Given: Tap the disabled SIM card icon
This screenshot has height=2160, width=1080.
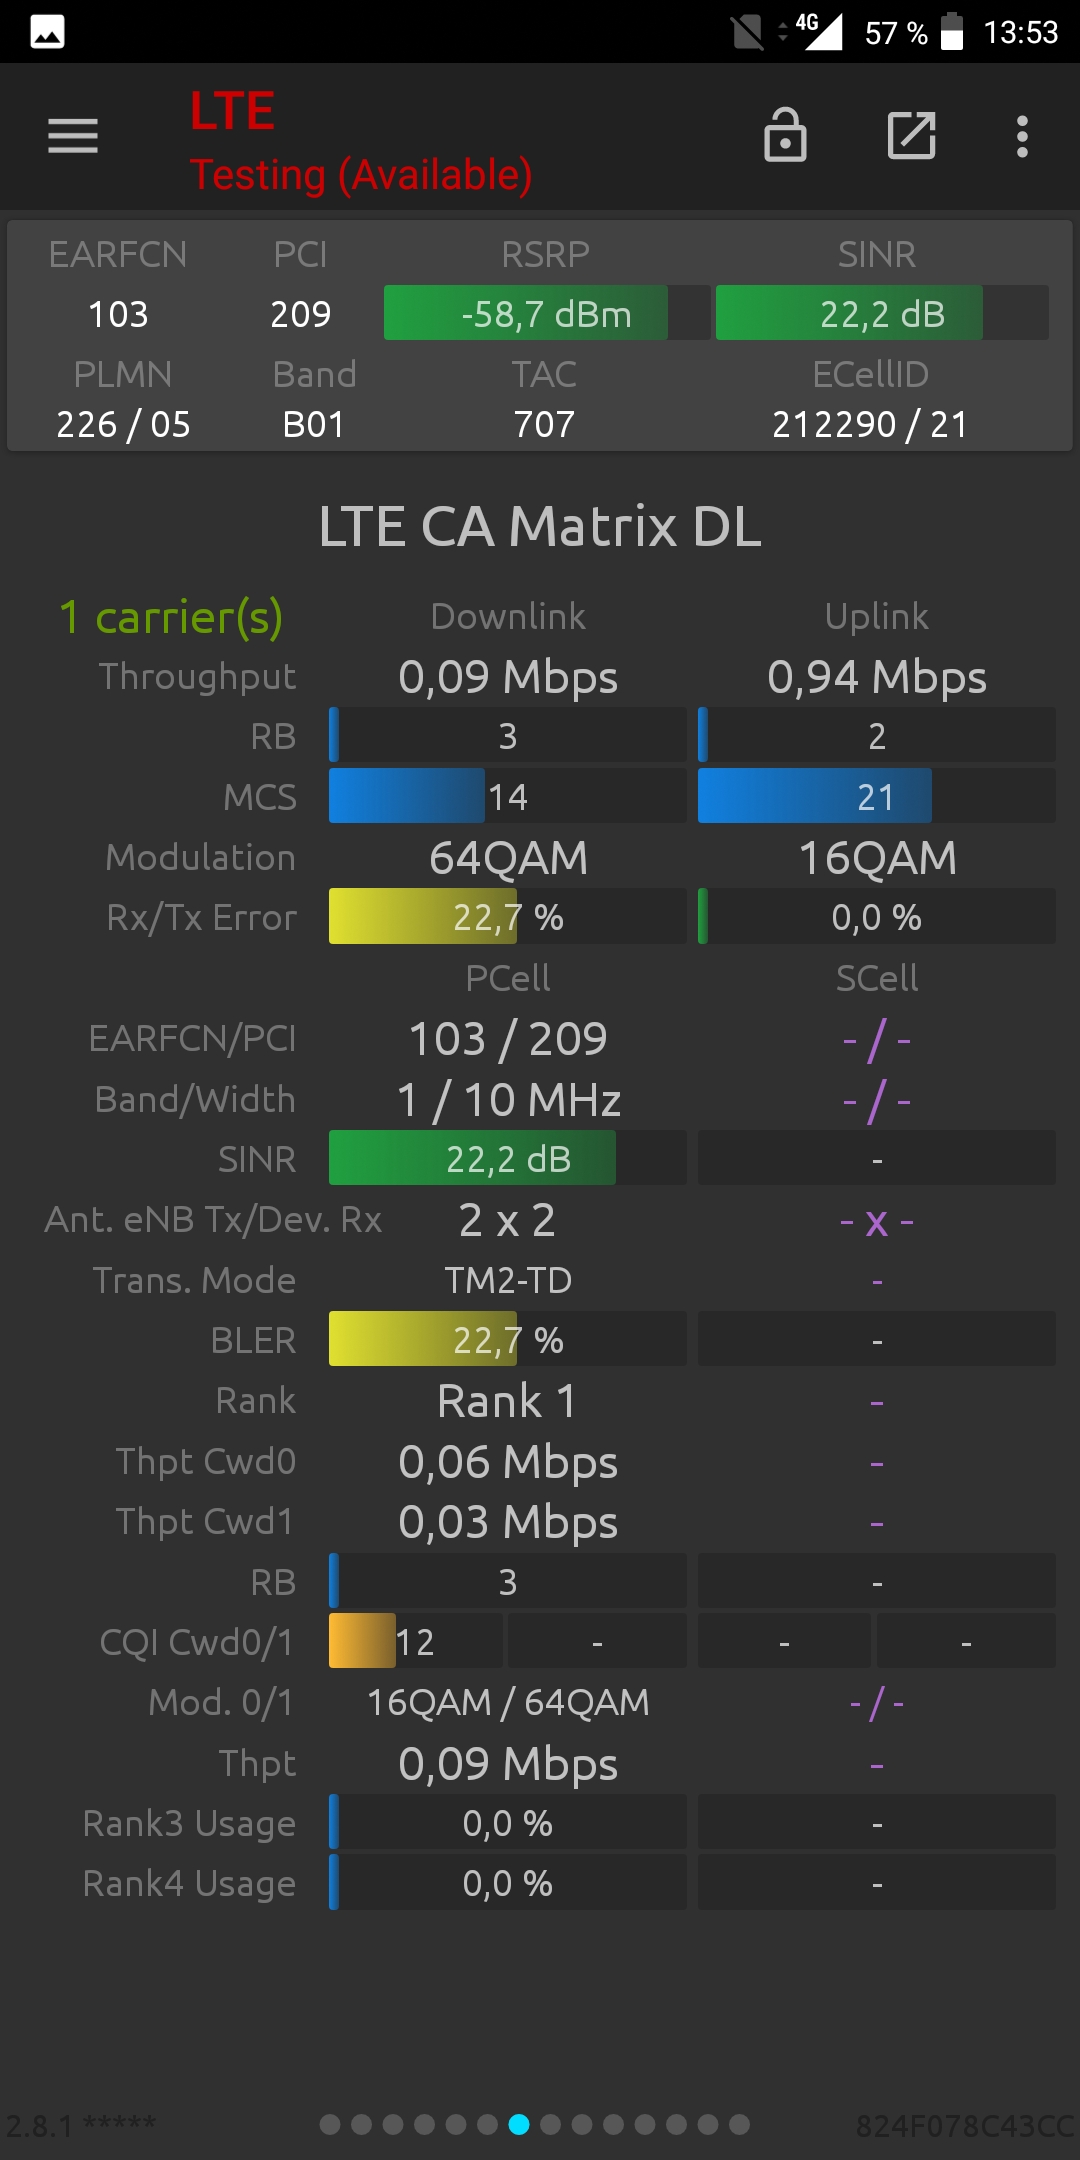Looking at the screenshot, I should [747, 32].
